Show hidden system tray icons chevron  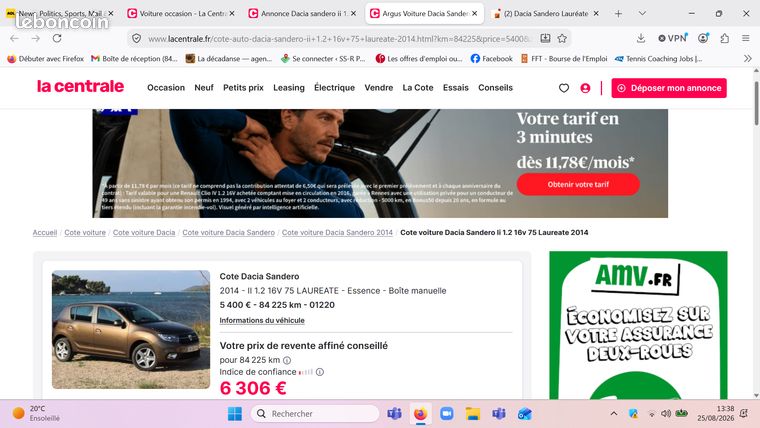click(x=614, y=413)
